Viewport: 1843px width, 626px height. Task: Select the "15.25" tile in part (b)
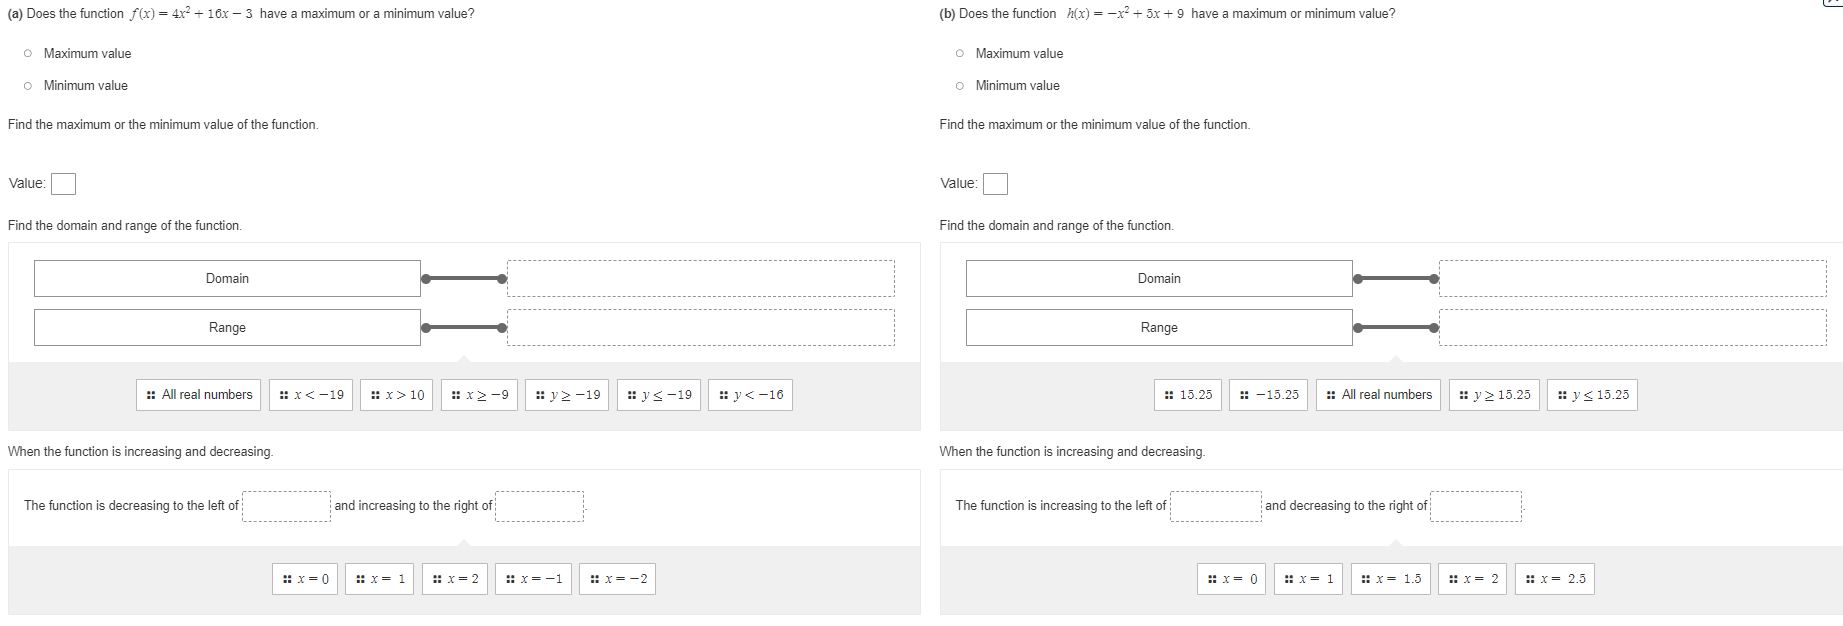click(x=1186, y=394)
